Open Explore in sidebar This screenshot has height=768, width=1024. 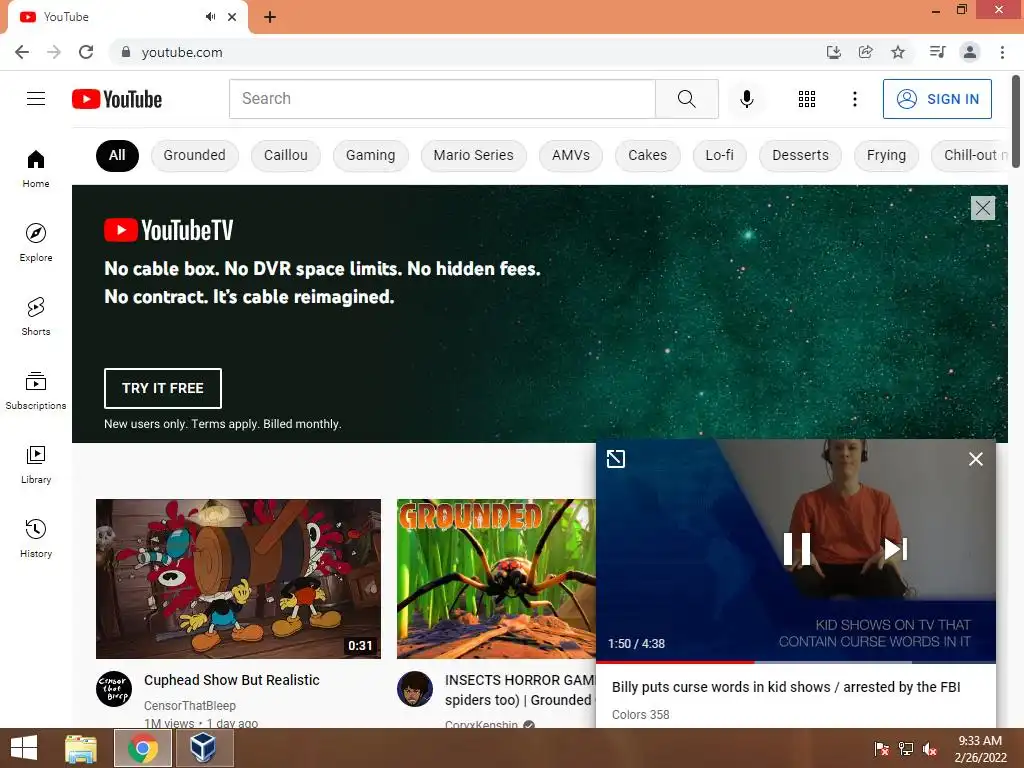(x=36, y=242)
